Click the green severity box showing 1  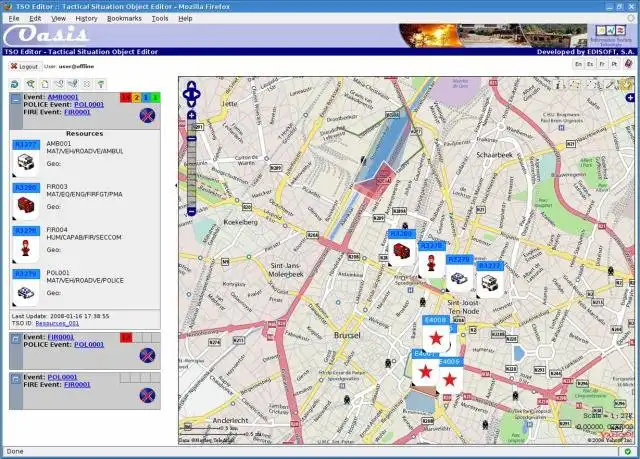click(x=155, y=98)
